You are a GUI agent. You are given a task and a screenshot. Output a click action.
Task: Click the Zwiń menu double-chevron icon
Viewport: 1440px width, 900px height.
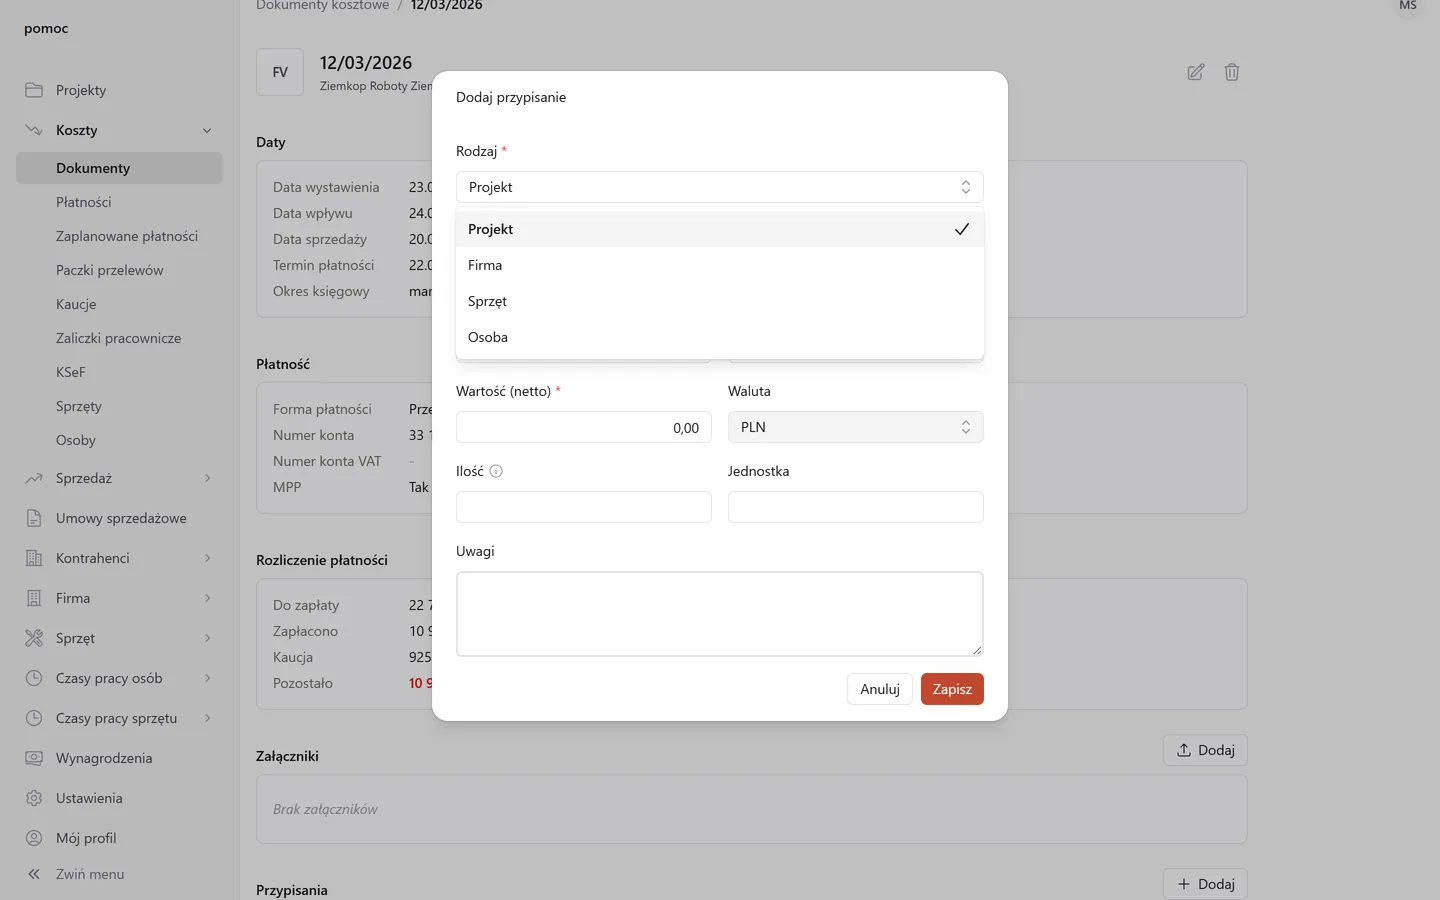tap(34, 874)
